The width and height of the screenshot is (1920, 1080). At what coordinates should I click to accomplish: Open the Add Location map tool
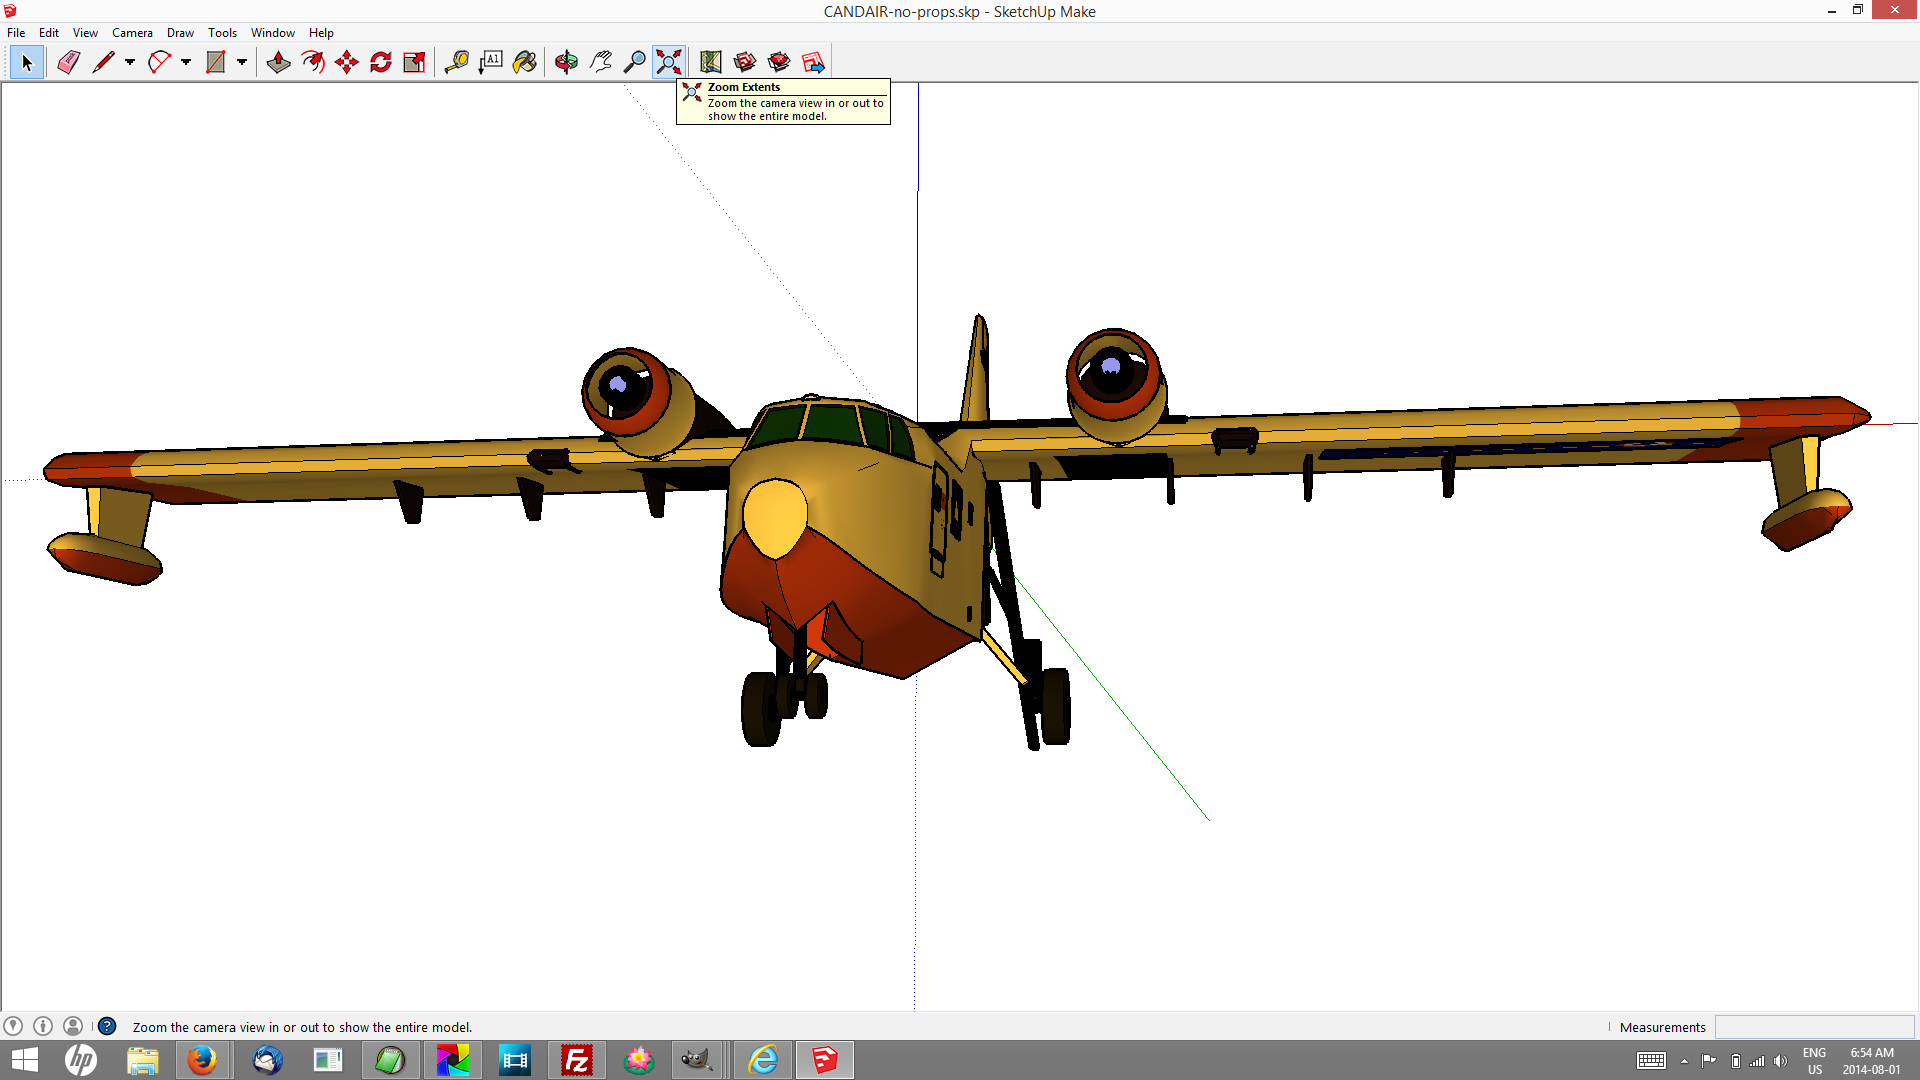point(711,62)
